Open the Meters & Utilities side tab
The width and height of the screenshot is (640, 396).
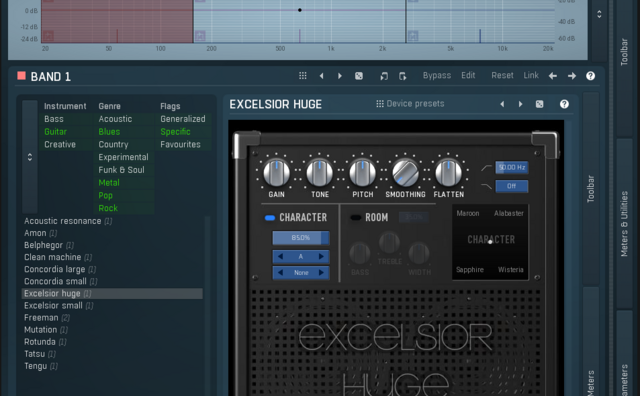624,224
